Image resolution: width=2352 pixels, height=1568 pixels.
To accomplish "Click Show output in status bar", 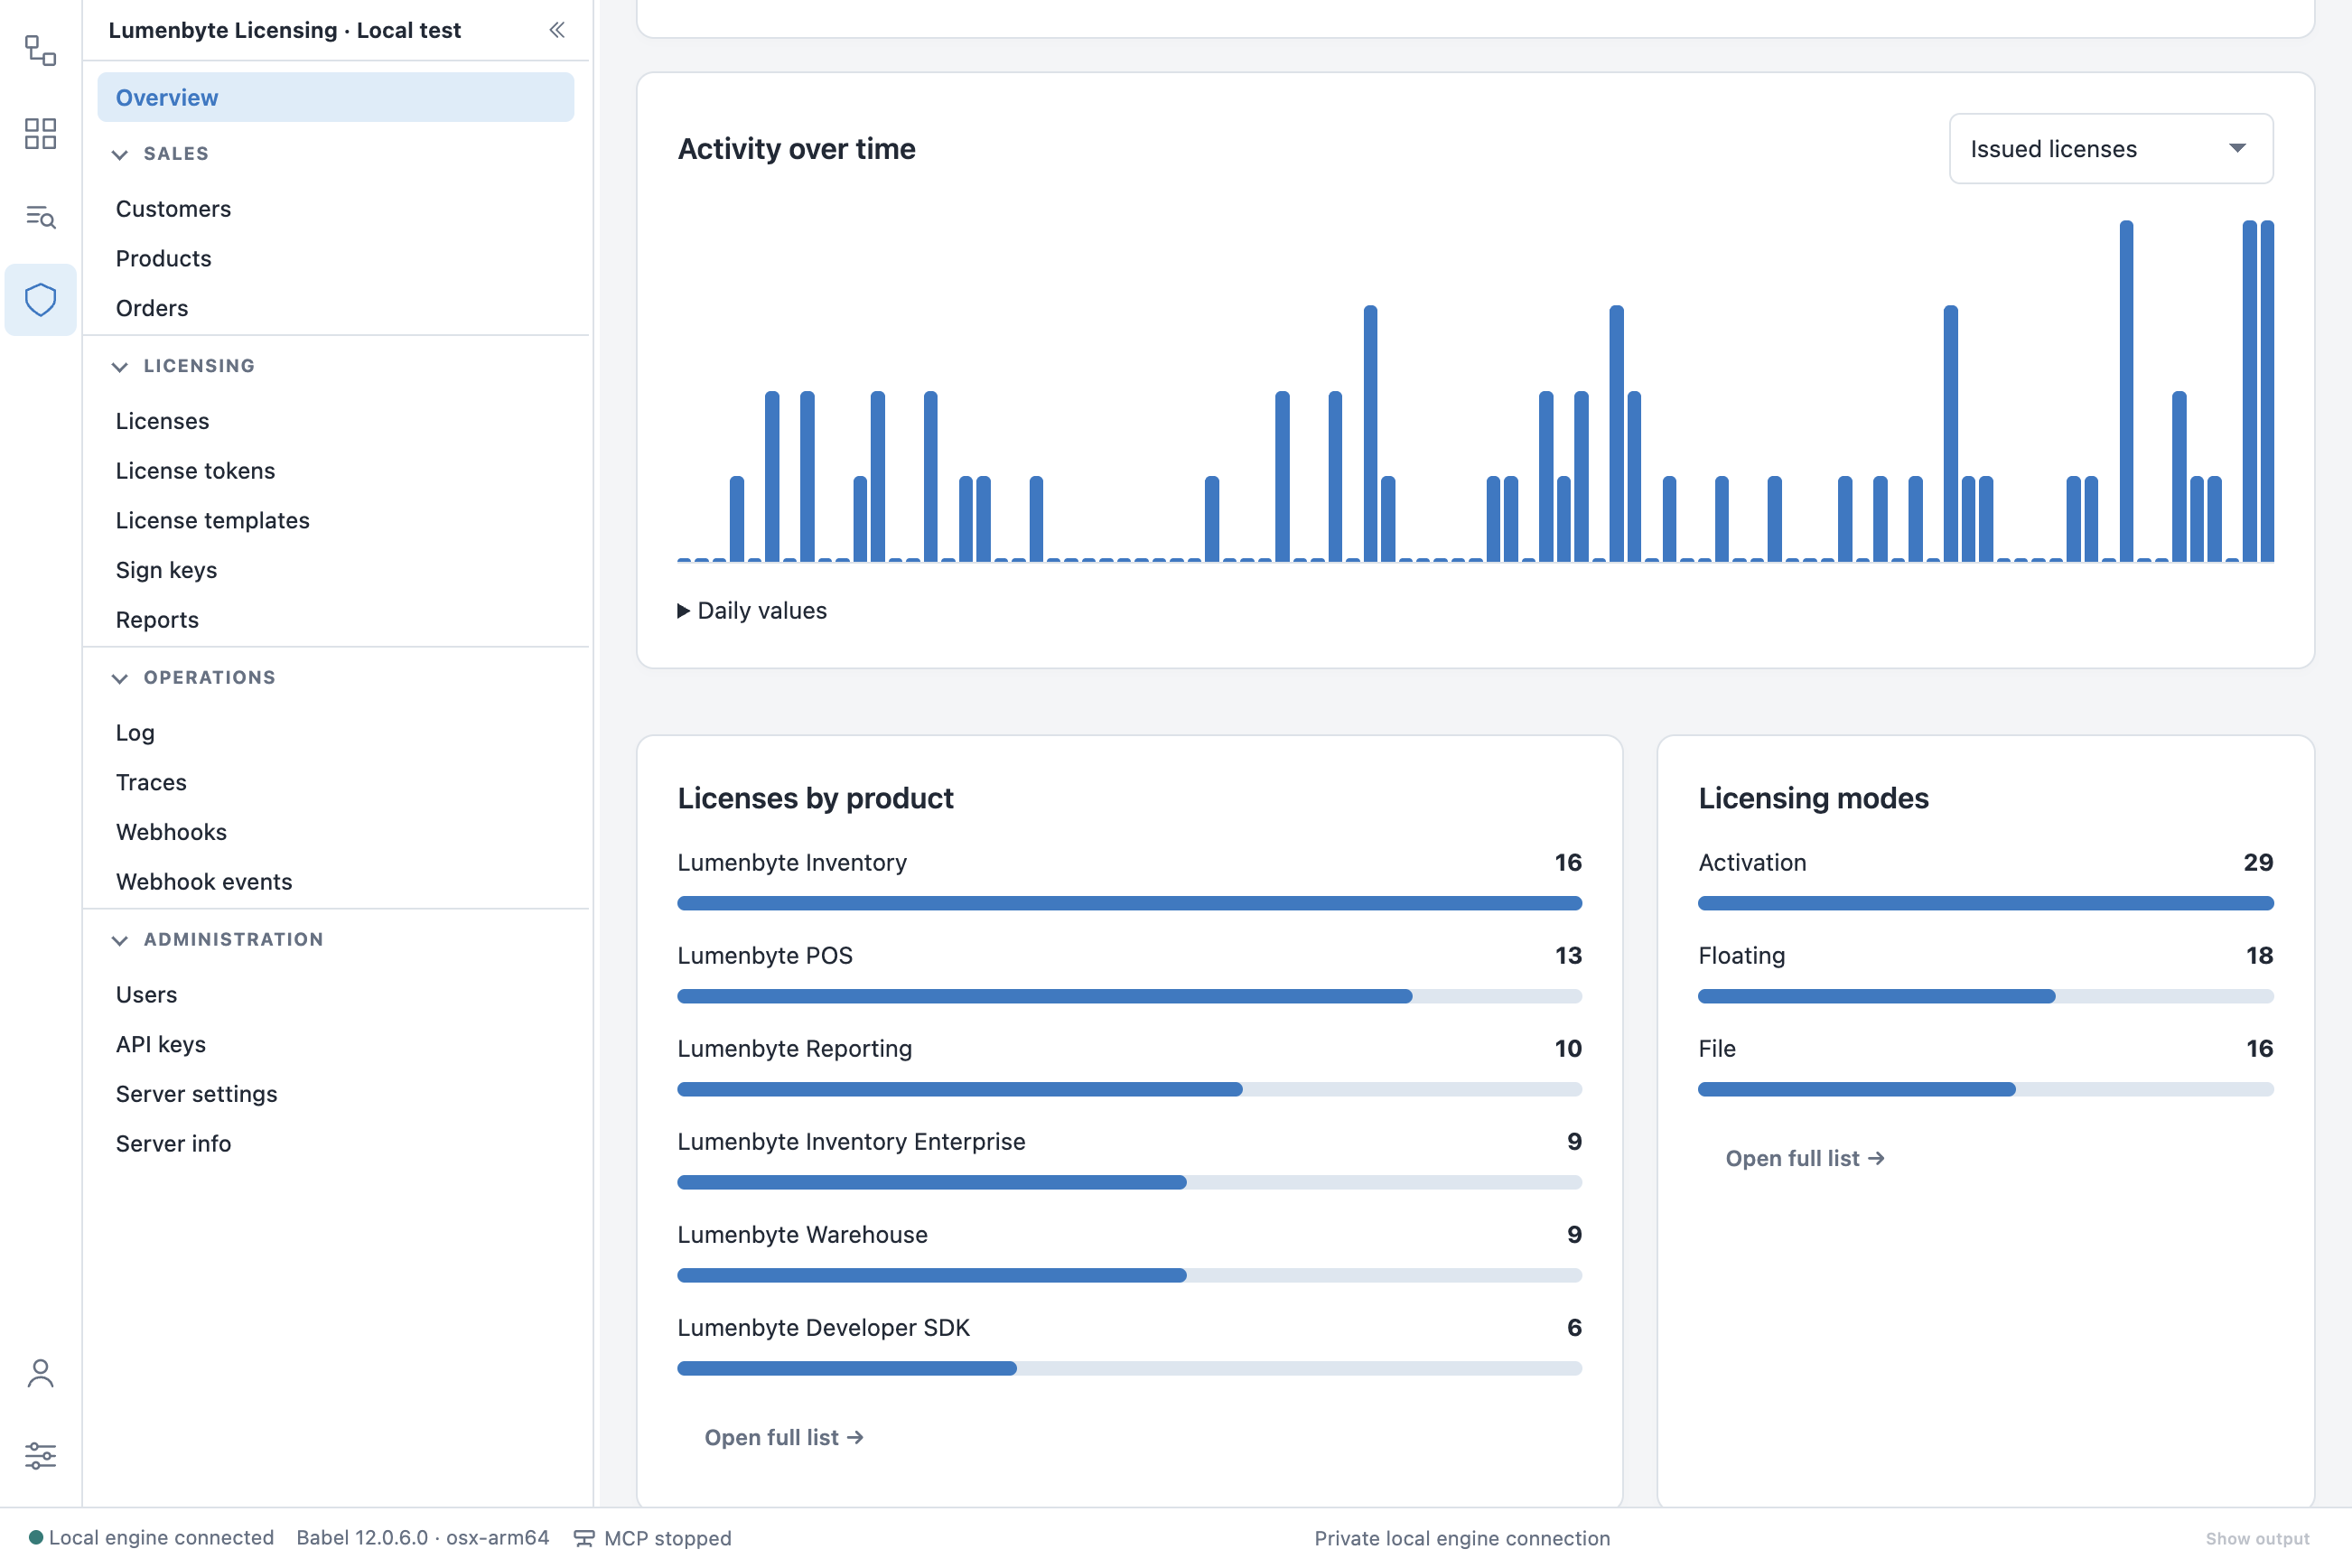I will click(2257, 1538).
